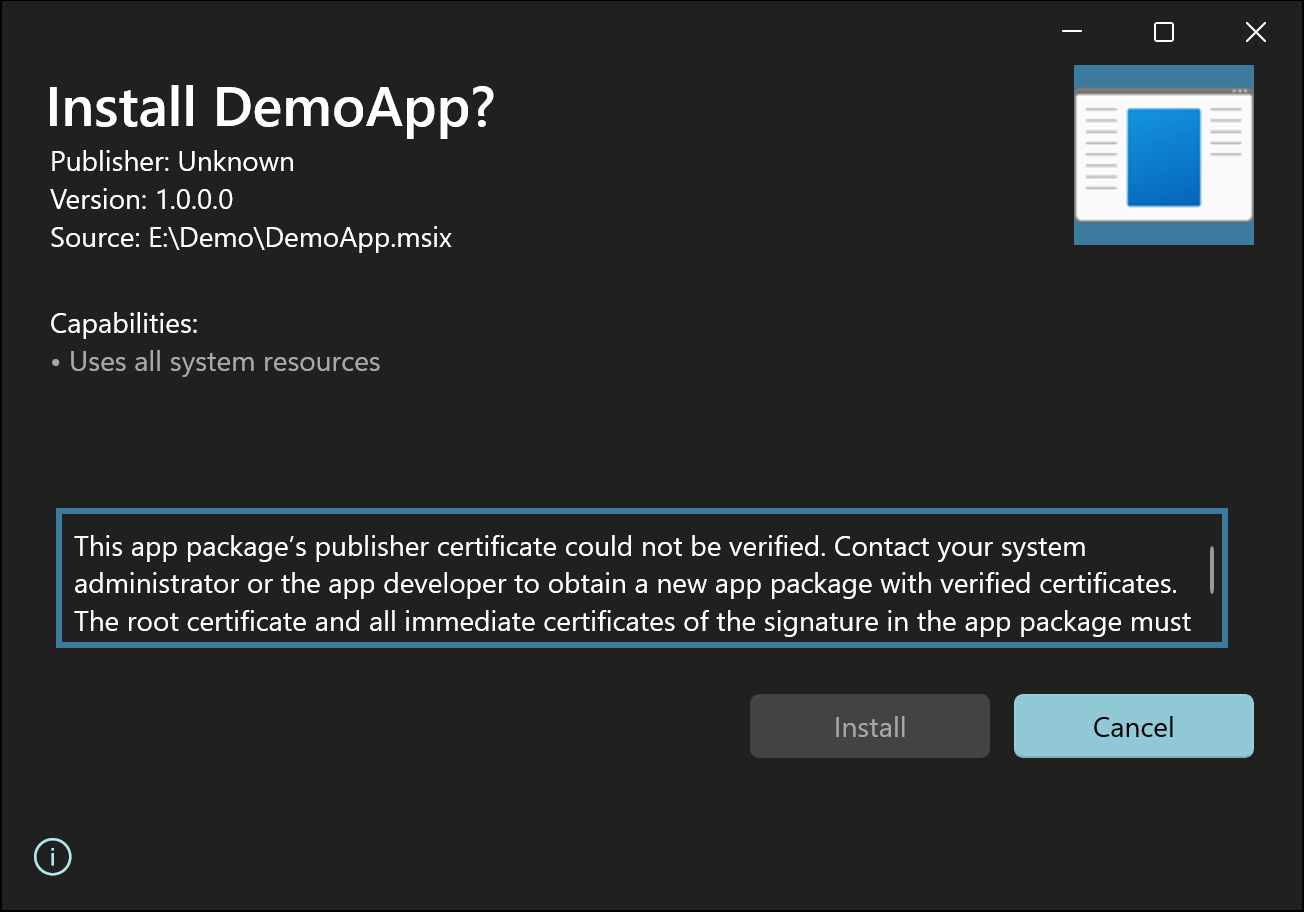
Task: Click the error message scrollbar thumb
Action: [1212, 570]
